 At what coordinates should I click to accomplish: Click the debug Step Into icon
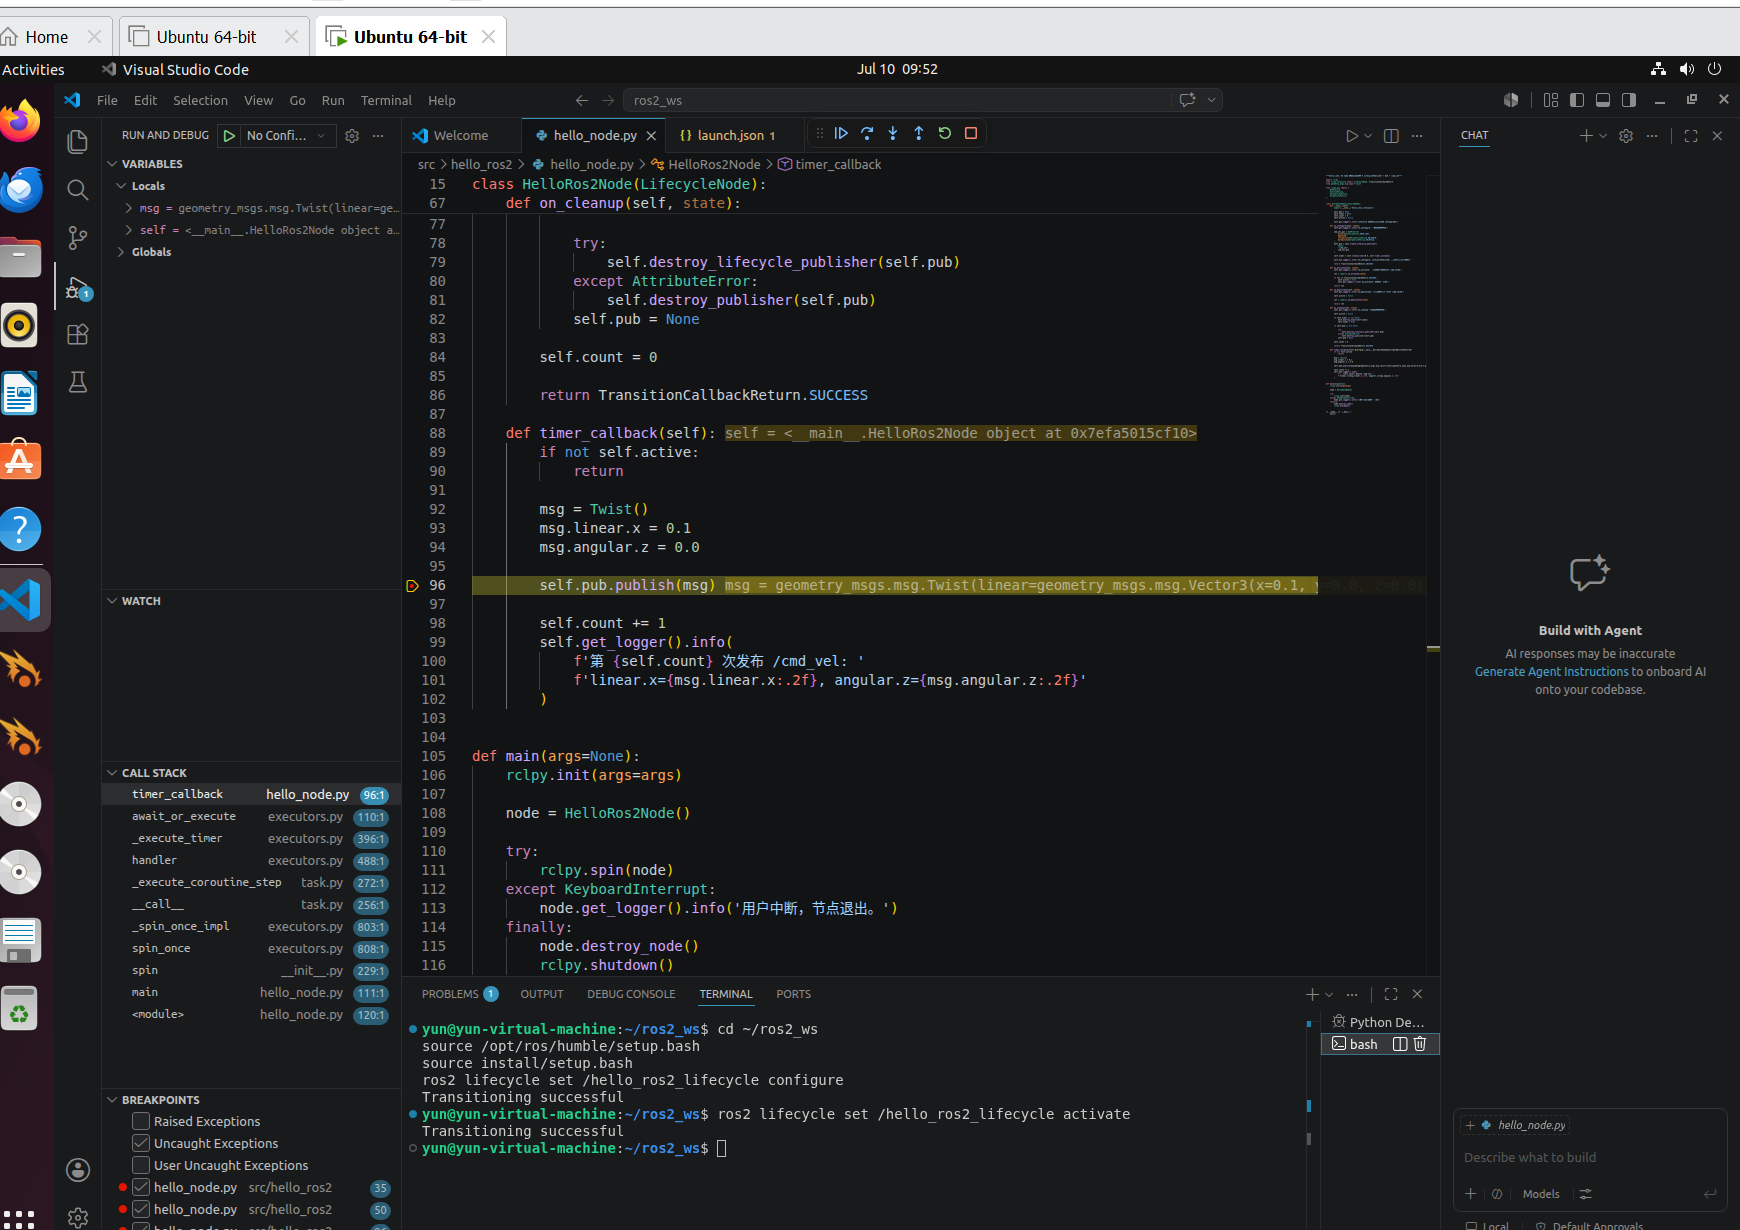[893, 133]
